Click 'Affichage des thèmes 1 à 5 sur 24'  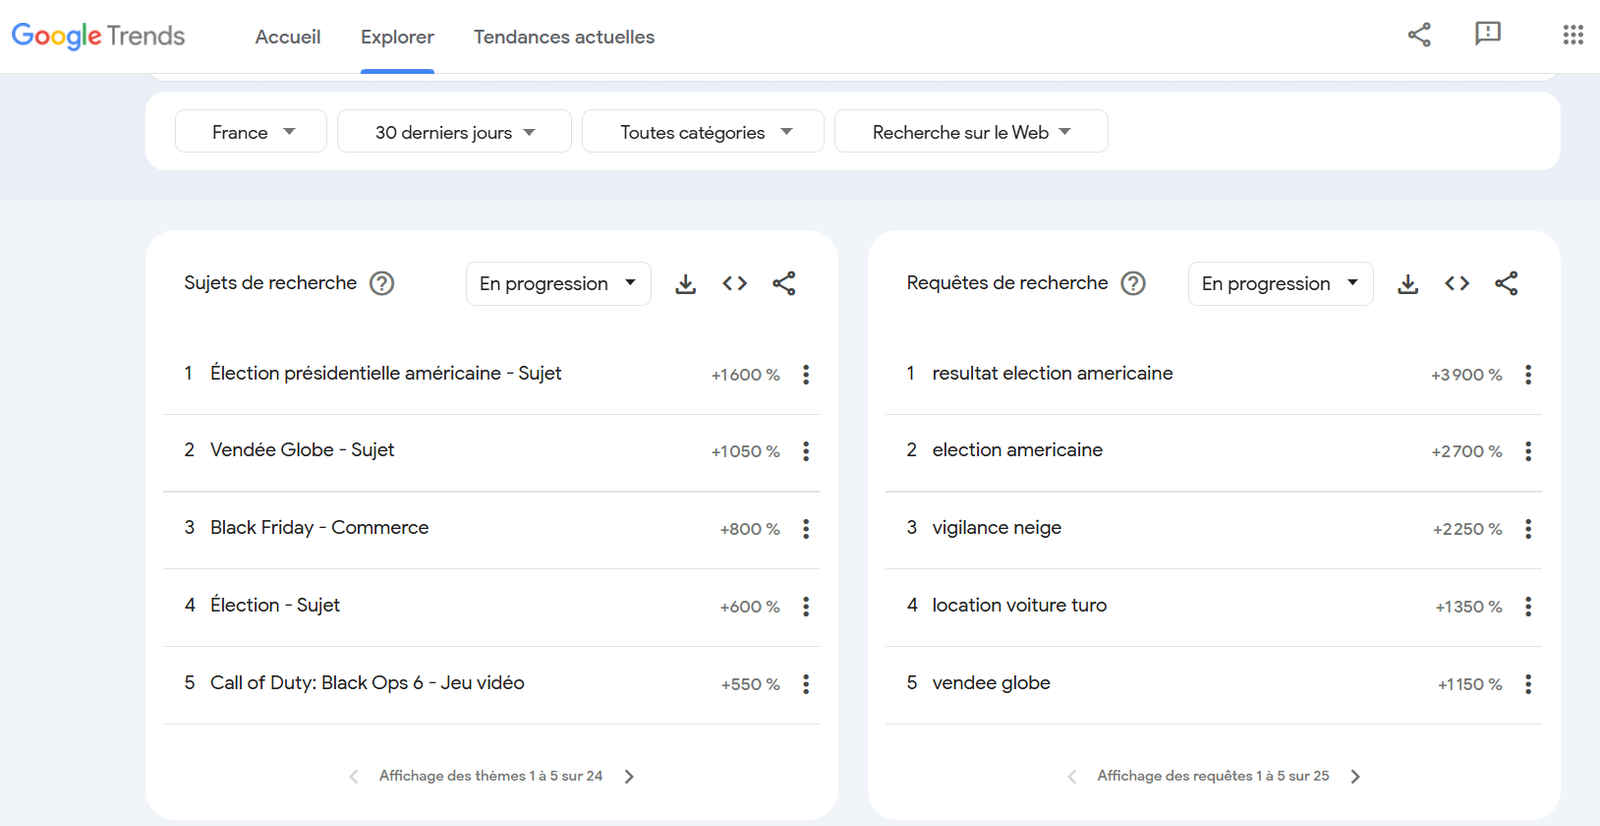[491, 776]
